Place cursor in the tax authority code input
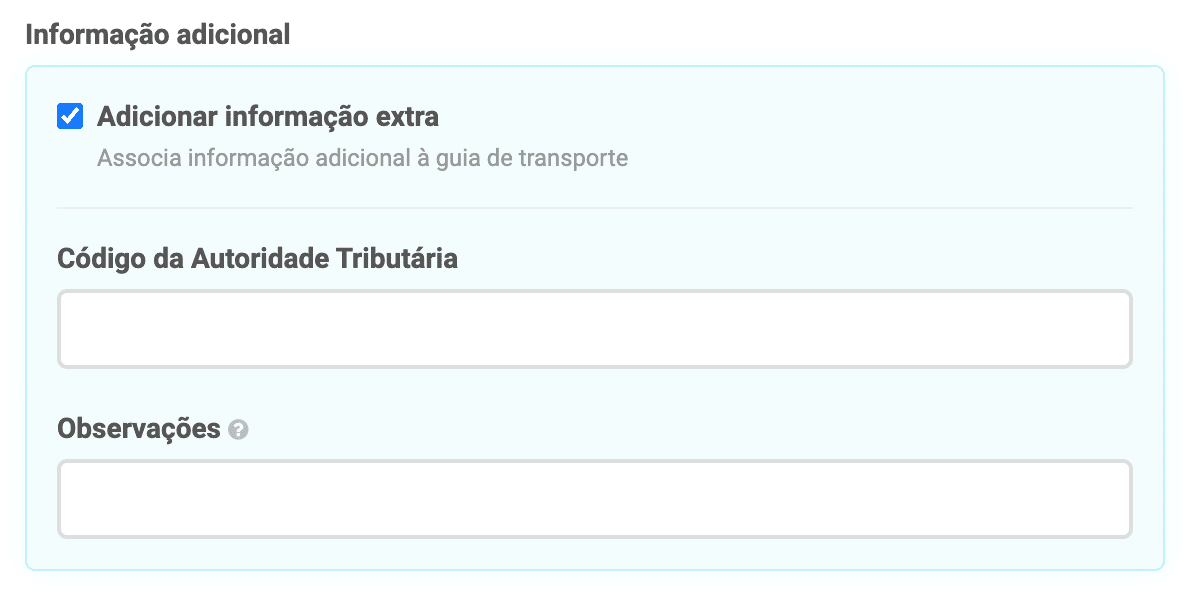 [x=594, y=329]
